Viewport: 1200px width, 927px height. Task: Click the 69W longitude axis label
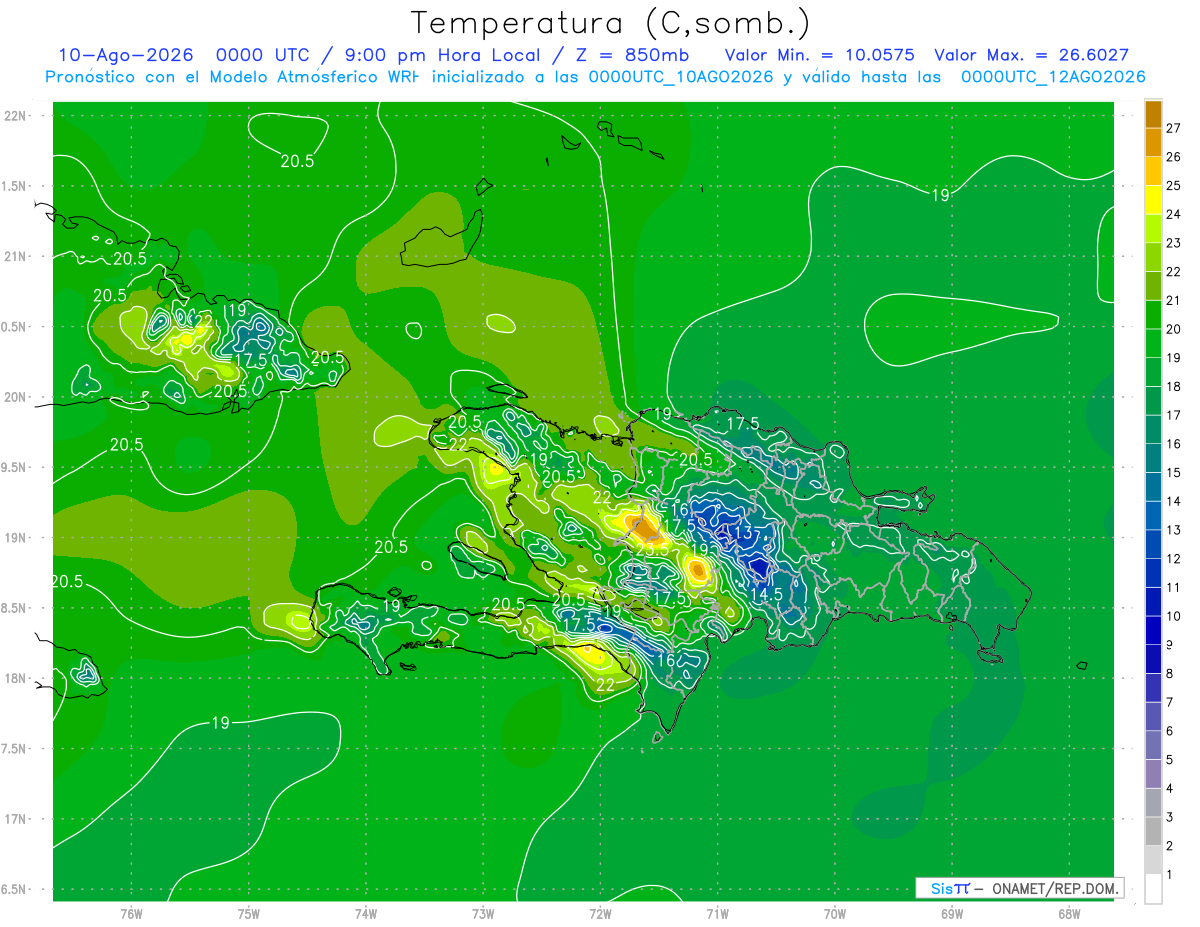pos(951,913)
